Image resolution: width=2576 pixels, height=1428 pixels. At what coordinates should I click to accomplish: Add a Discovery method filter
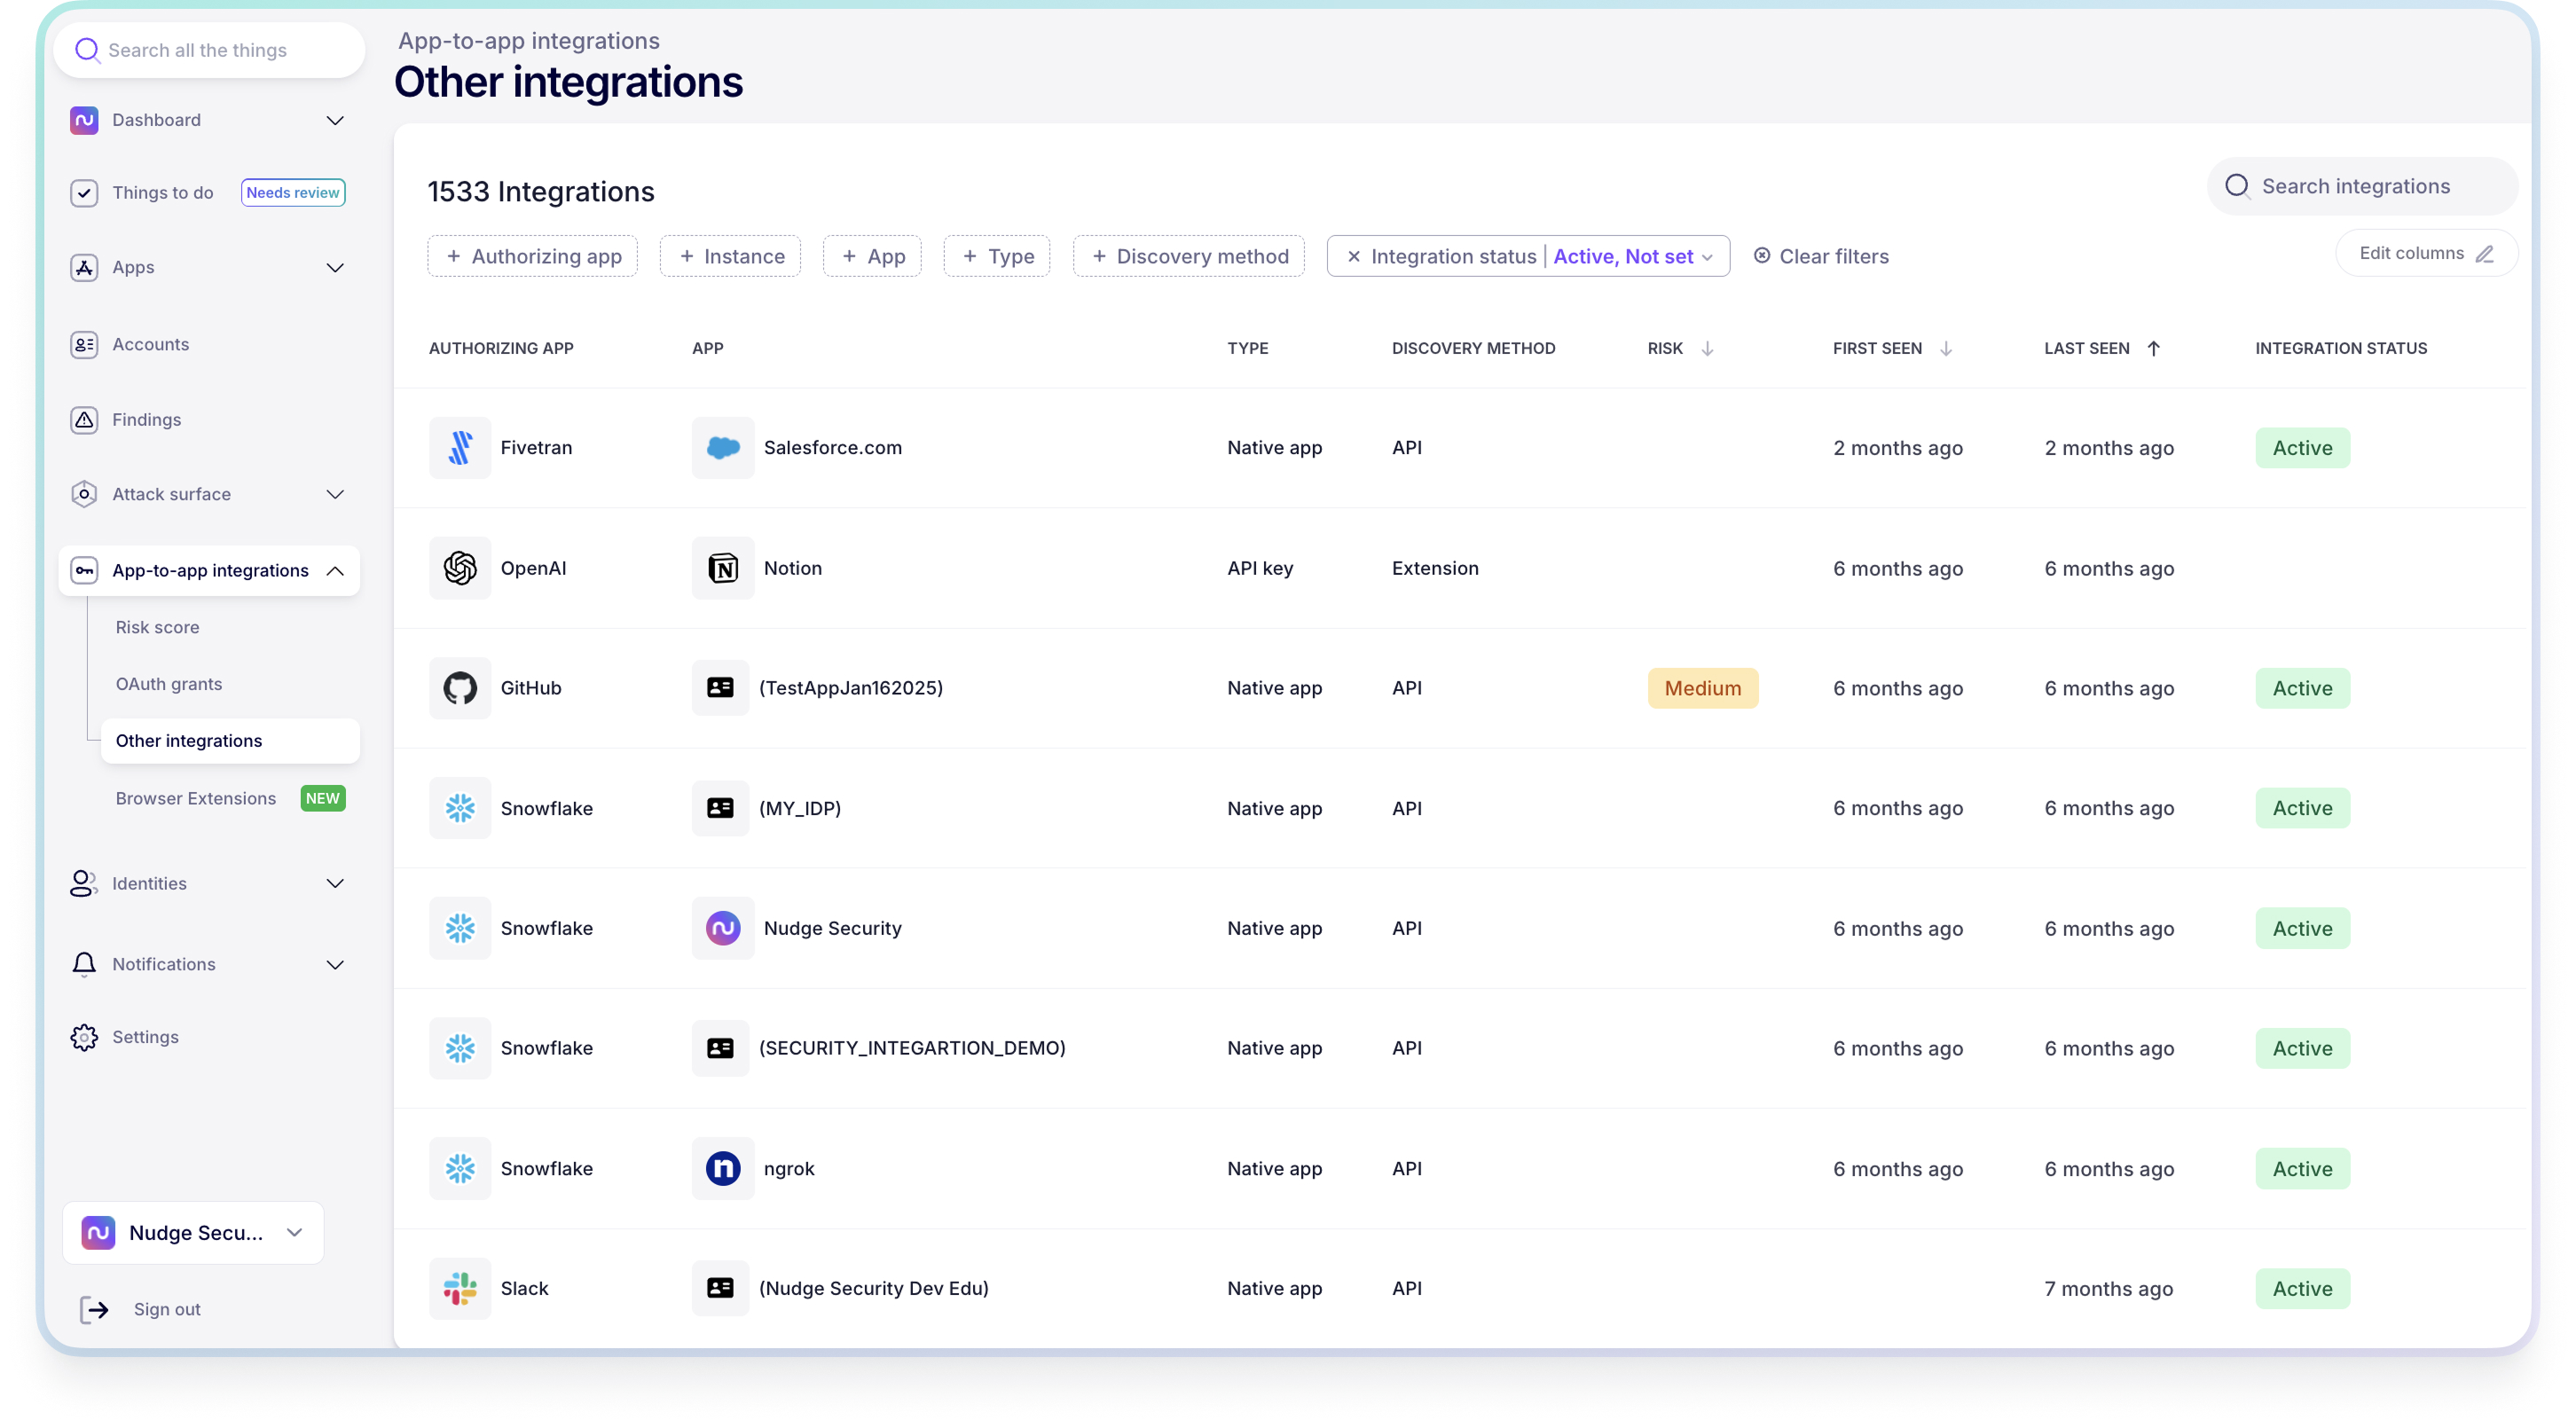(1189, 257)
